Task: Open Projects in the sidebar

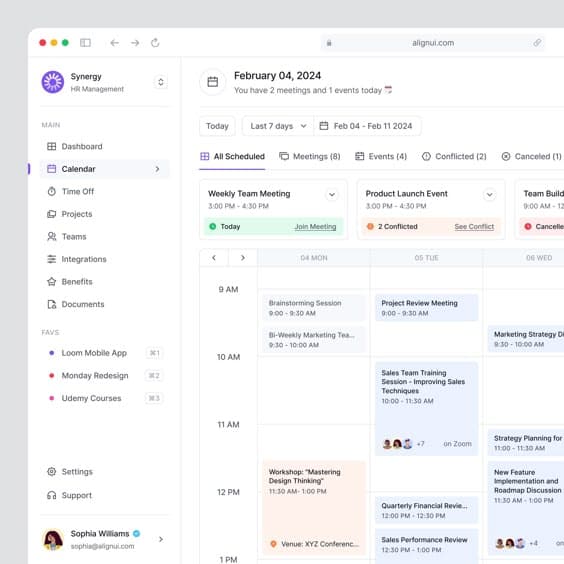Action: coord(104,214)
